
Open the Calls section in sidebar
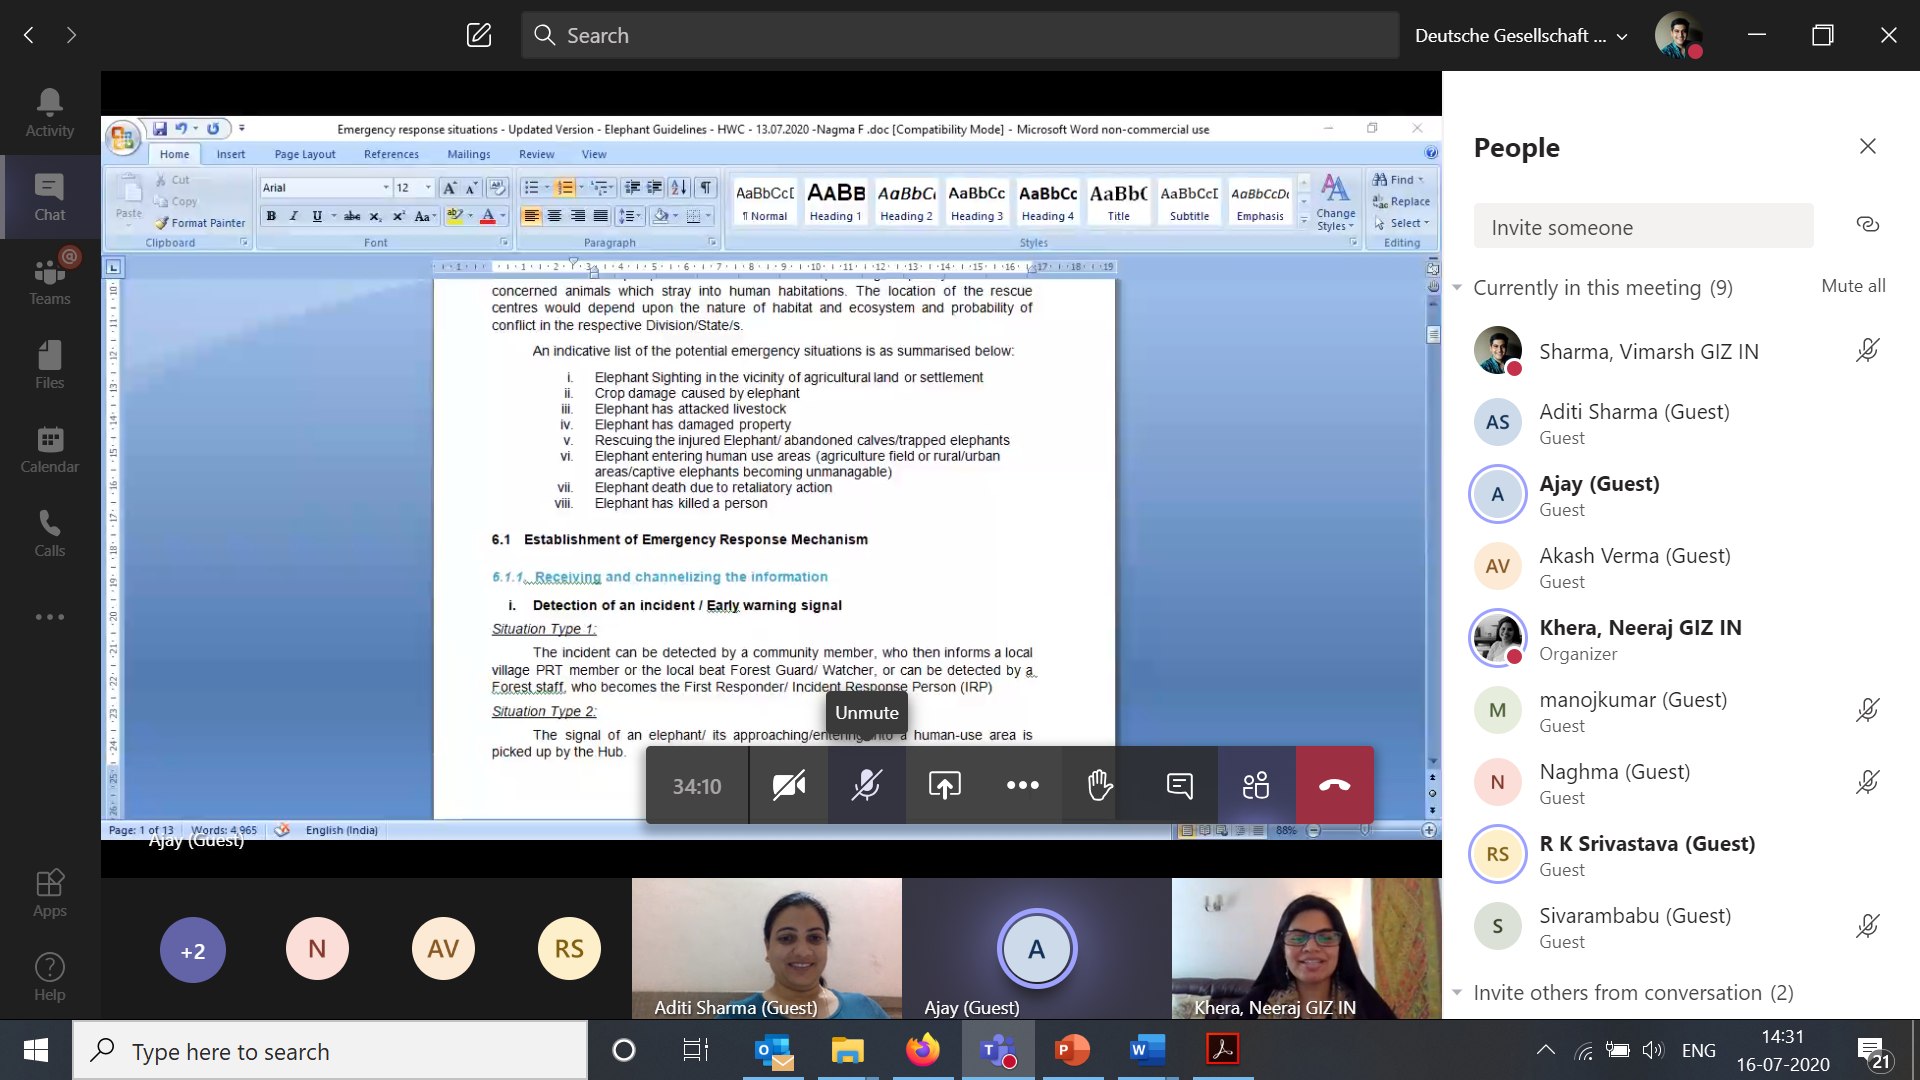[49, 534]
